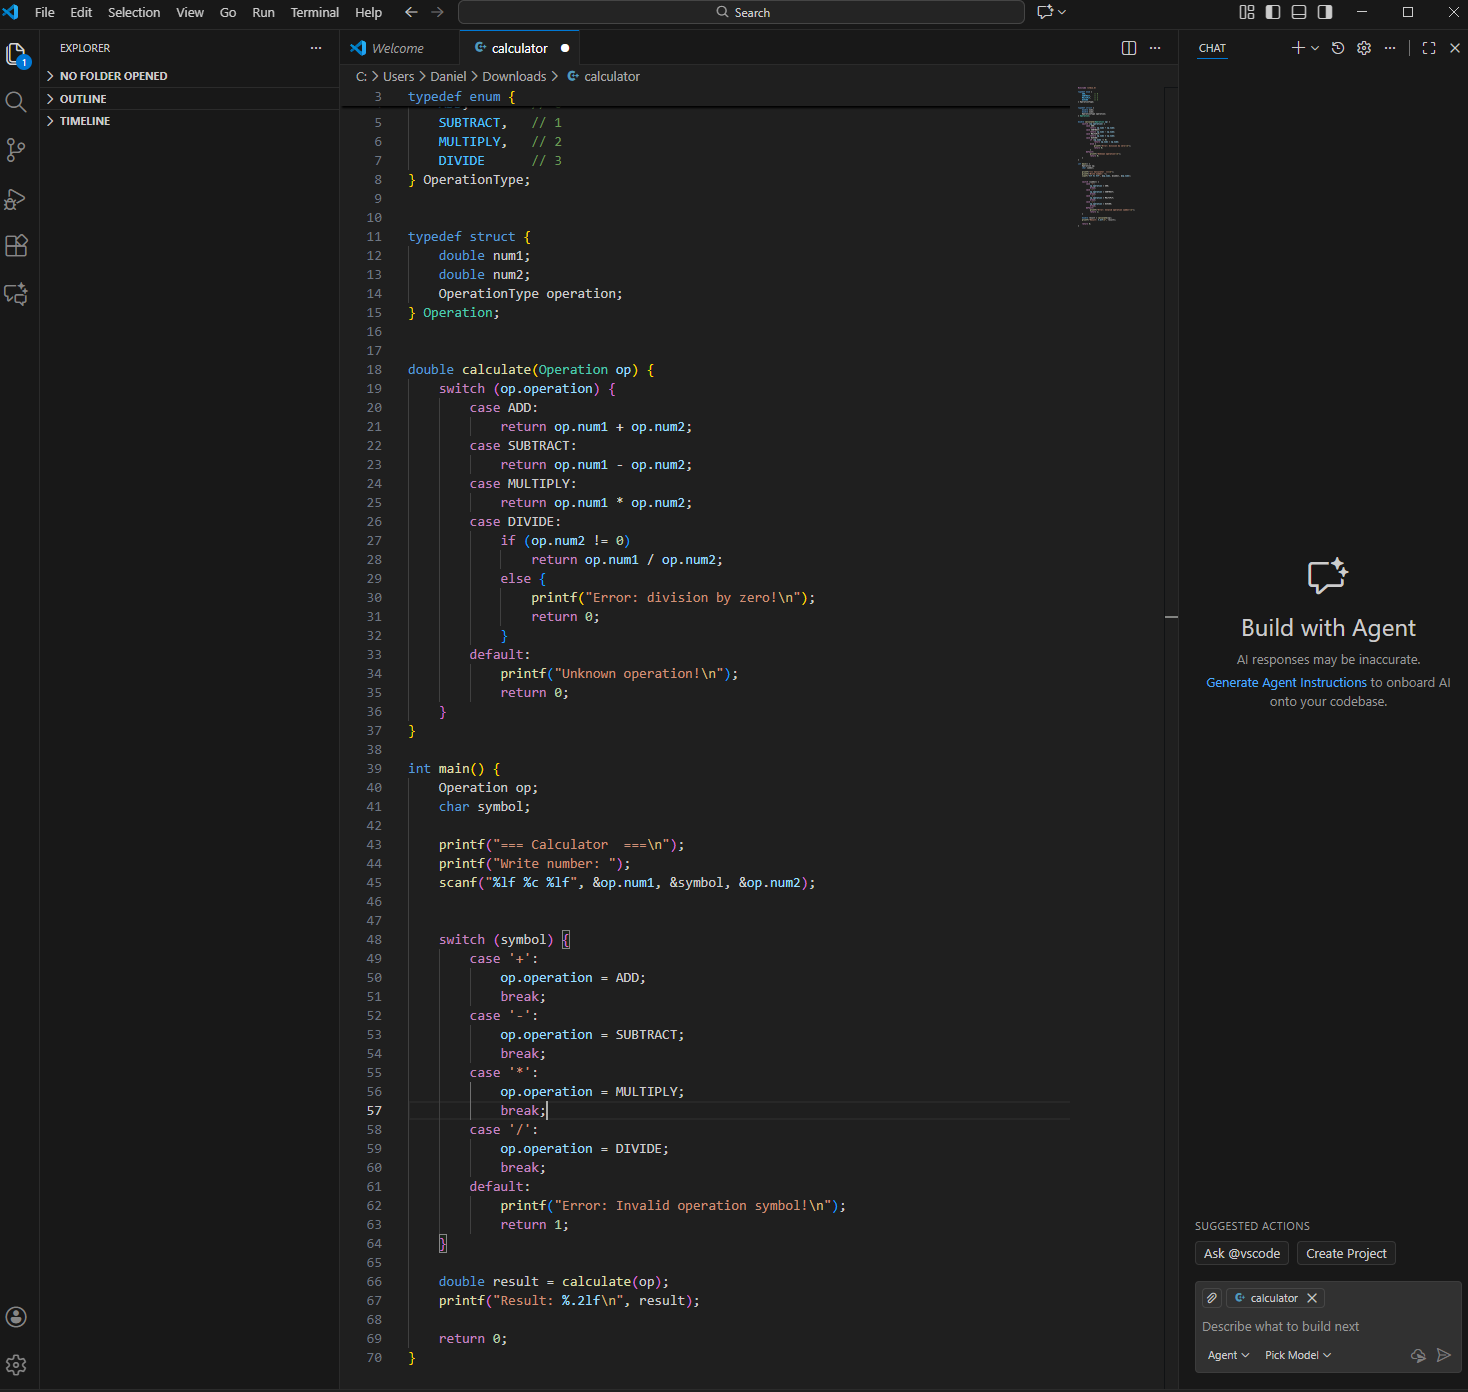Go back with the navigation arrow
The width and height of the screenshot is (1468, 1392).
(x=411, y=12)
